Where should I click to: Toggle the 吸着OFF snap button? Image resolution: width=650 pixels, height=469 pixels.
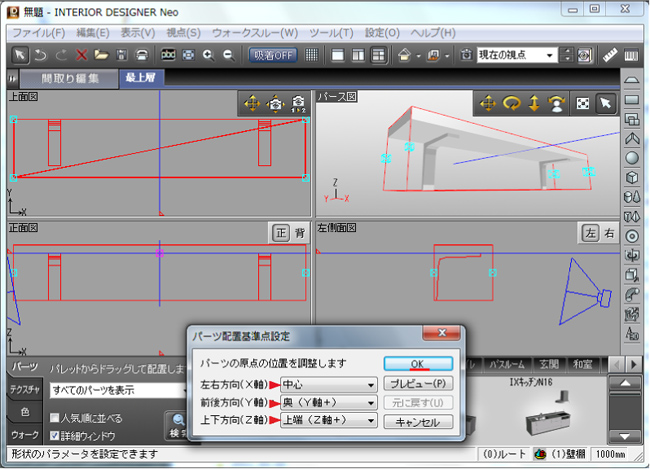pyautogui.click(x=274, y=55)
